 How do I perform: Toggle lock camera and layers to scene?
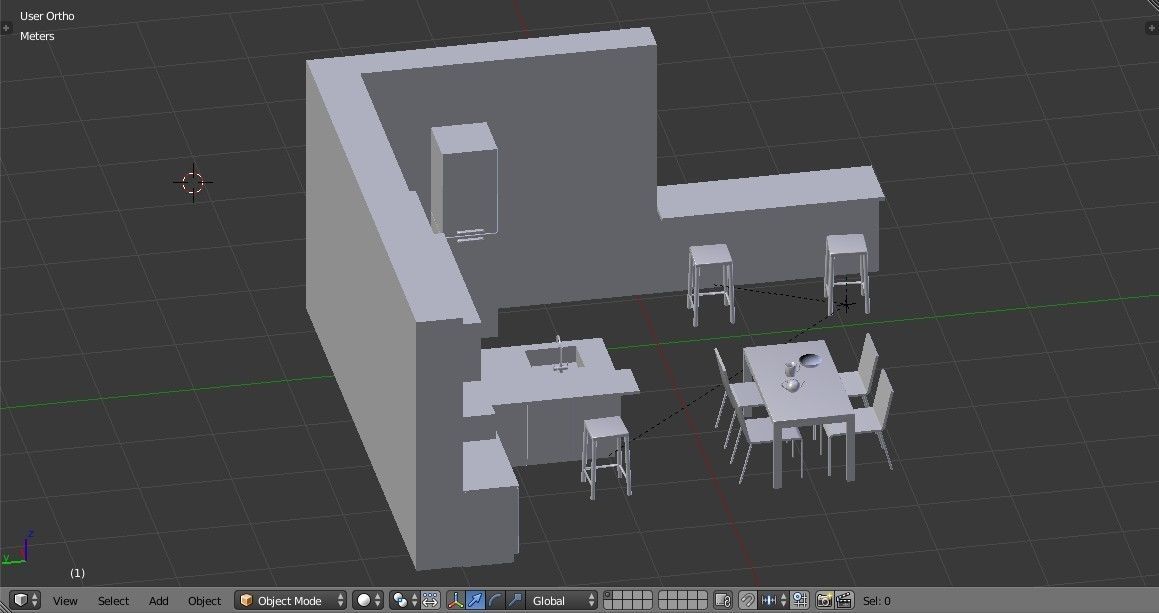(x=723, y=600)
